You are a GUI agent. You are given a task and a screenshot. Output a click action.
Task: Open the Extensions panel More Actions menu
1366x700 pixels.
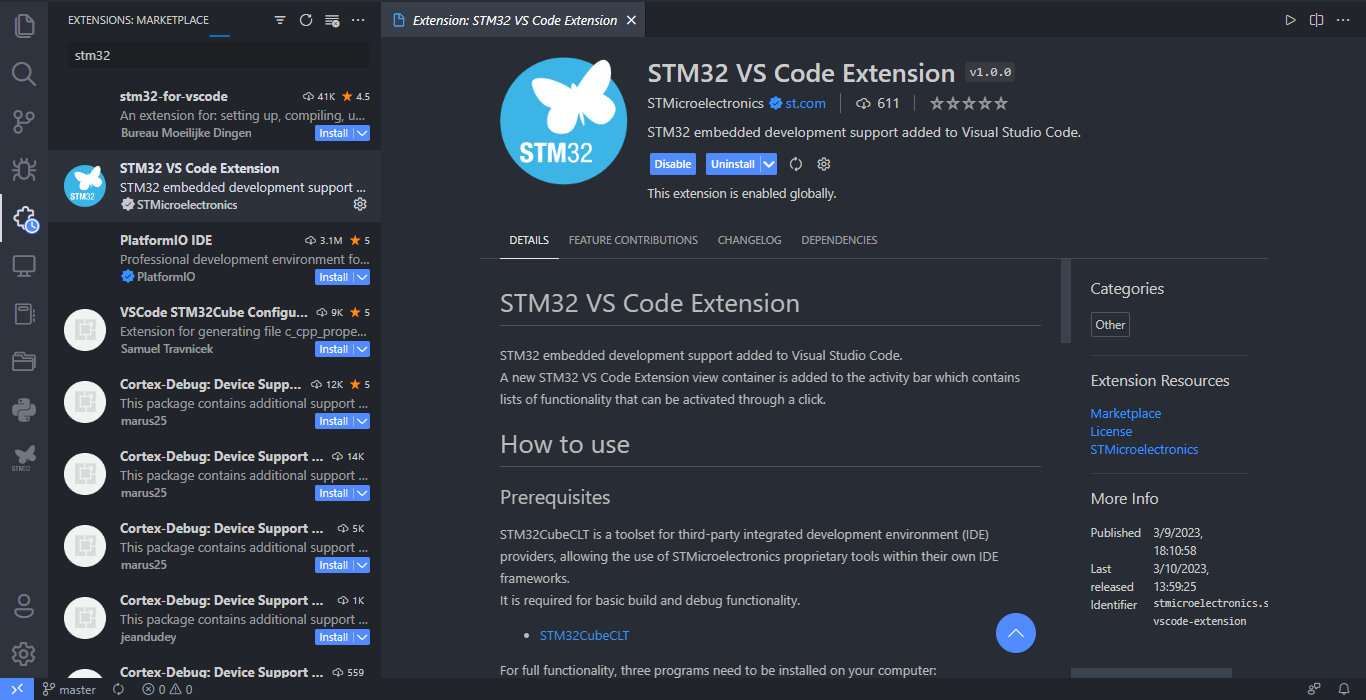click(x=358, y=19)
